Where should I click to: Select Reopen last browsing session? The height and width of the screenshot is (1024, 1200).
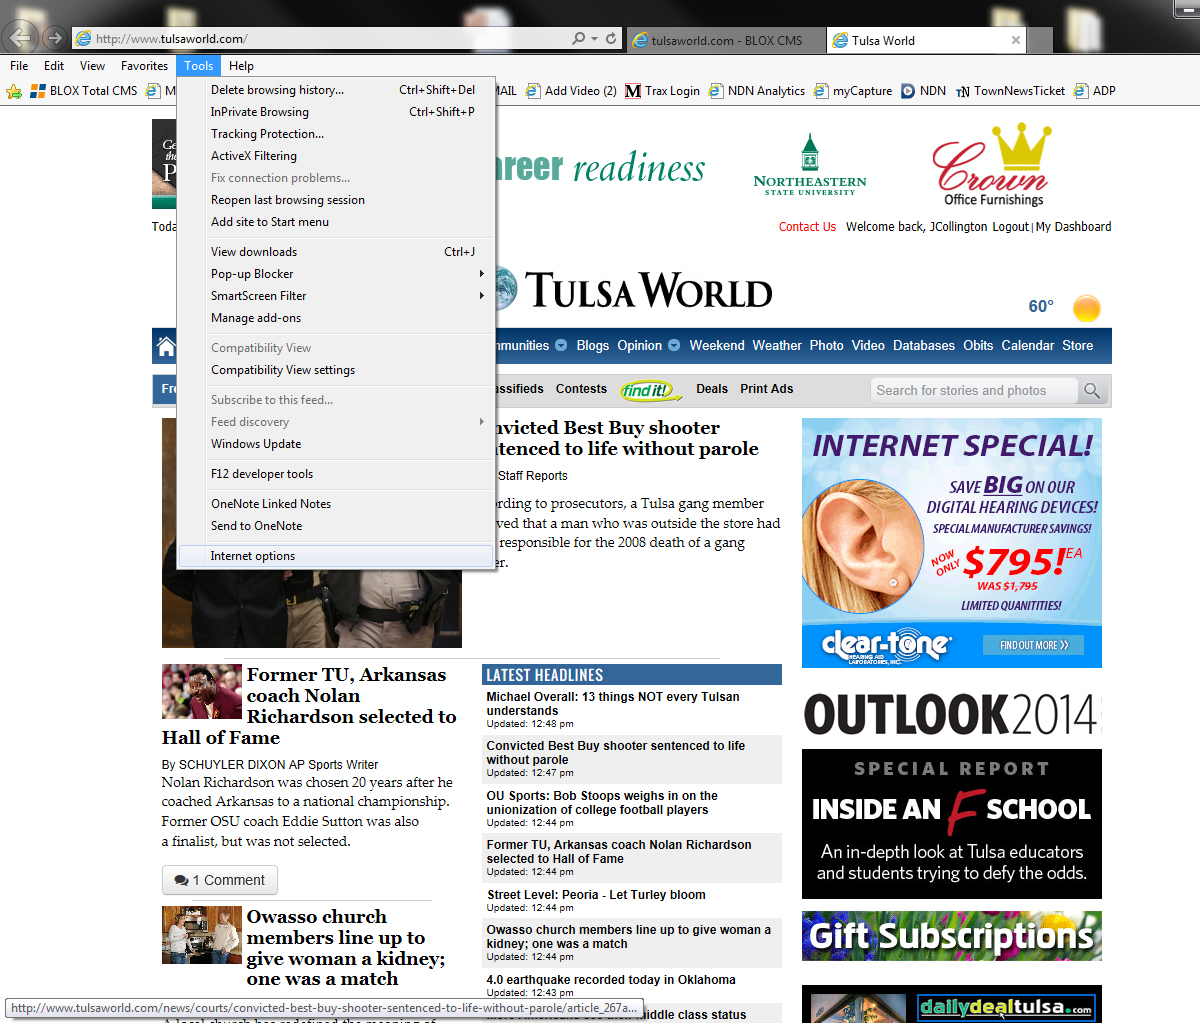click(x=336, y=200)
